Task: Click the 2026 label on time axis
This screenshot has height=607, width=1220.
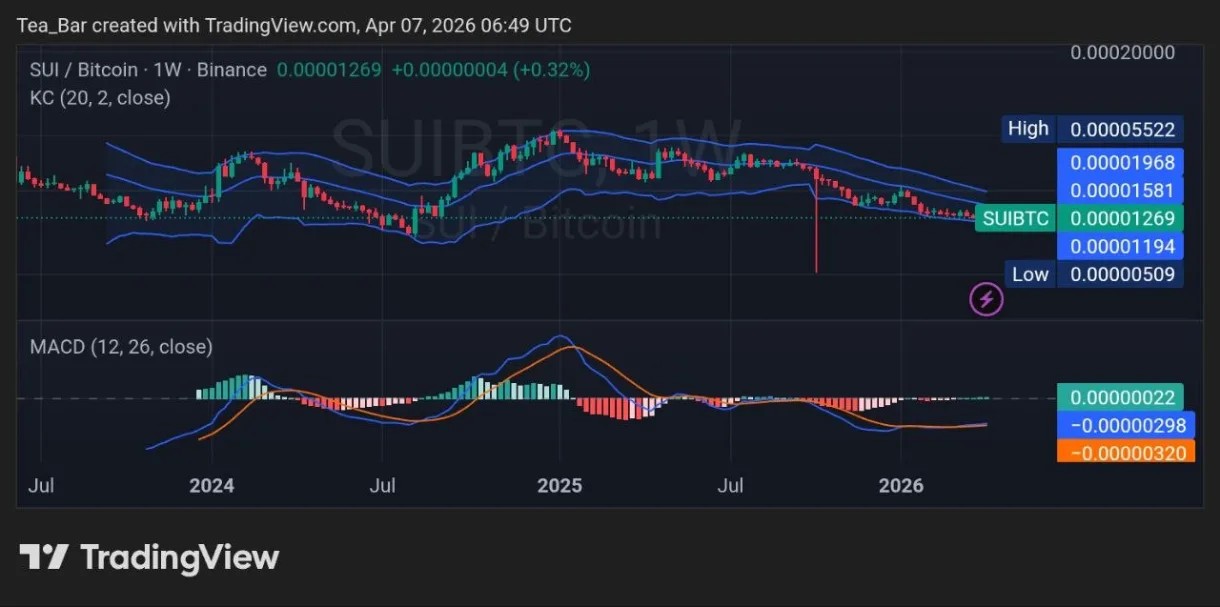Action: tap(900, 486)
